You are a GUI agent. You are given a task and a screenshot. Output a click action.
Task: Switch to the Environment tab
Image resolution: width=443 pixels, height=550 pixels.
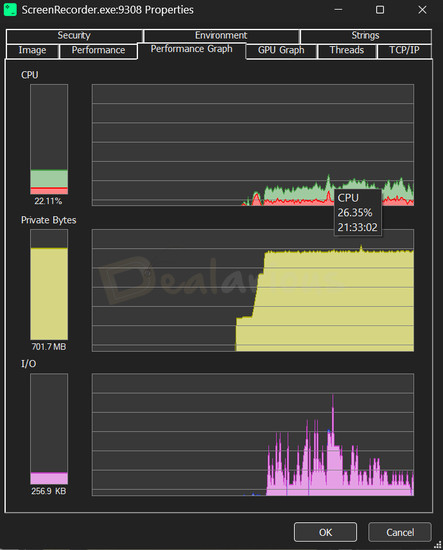coord(221,36)
